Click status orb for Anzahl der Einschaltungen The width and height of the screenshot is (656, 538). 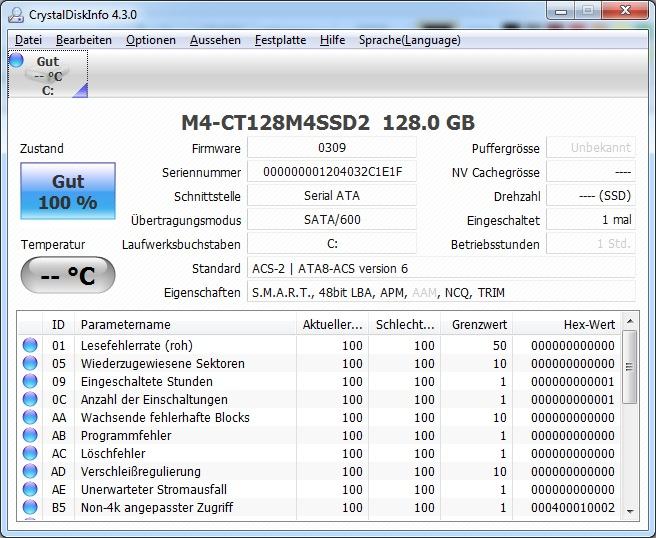click(x=30, y=399)
